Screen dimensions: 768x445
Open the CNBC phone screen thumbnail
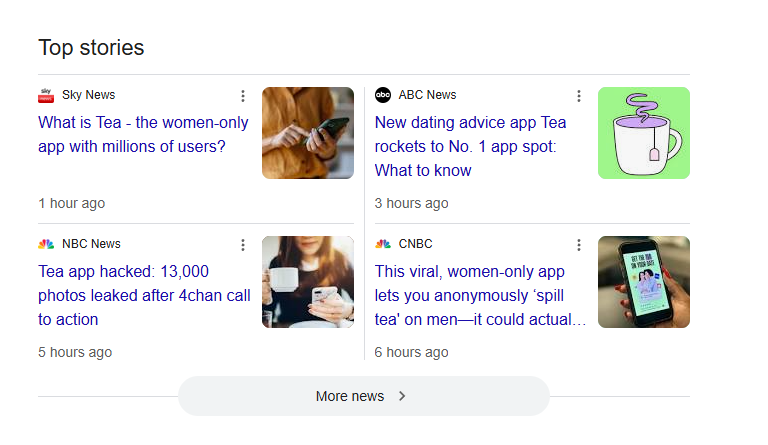click(644, 282)
